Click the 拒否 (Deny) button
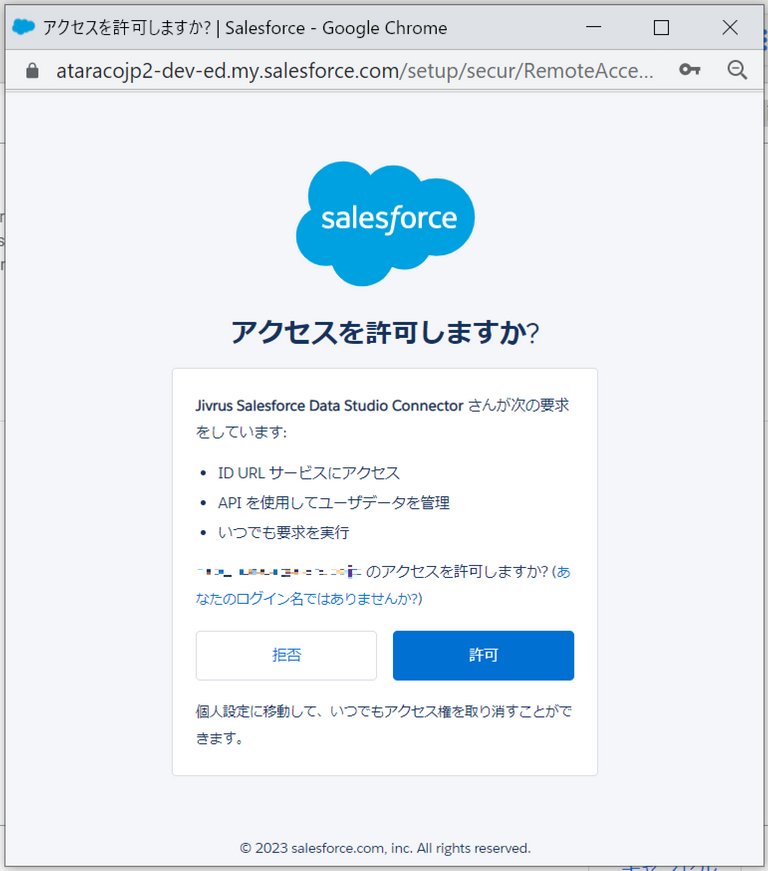 [x=286, y=655]
